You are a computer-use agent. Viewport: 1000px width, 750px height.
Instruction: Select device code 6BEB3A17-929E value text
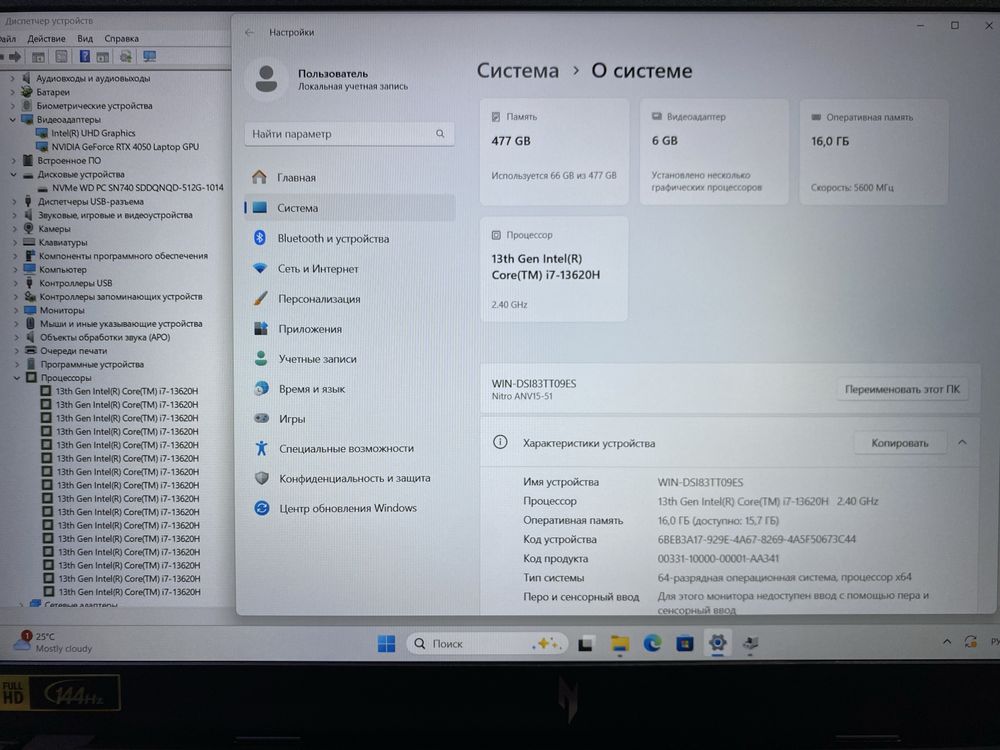756,540
